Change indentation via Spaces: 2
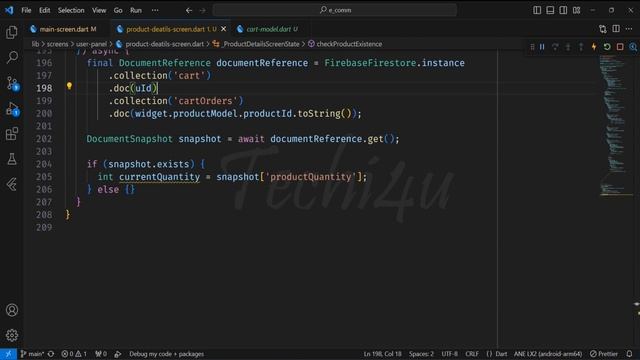 (421, 354)
